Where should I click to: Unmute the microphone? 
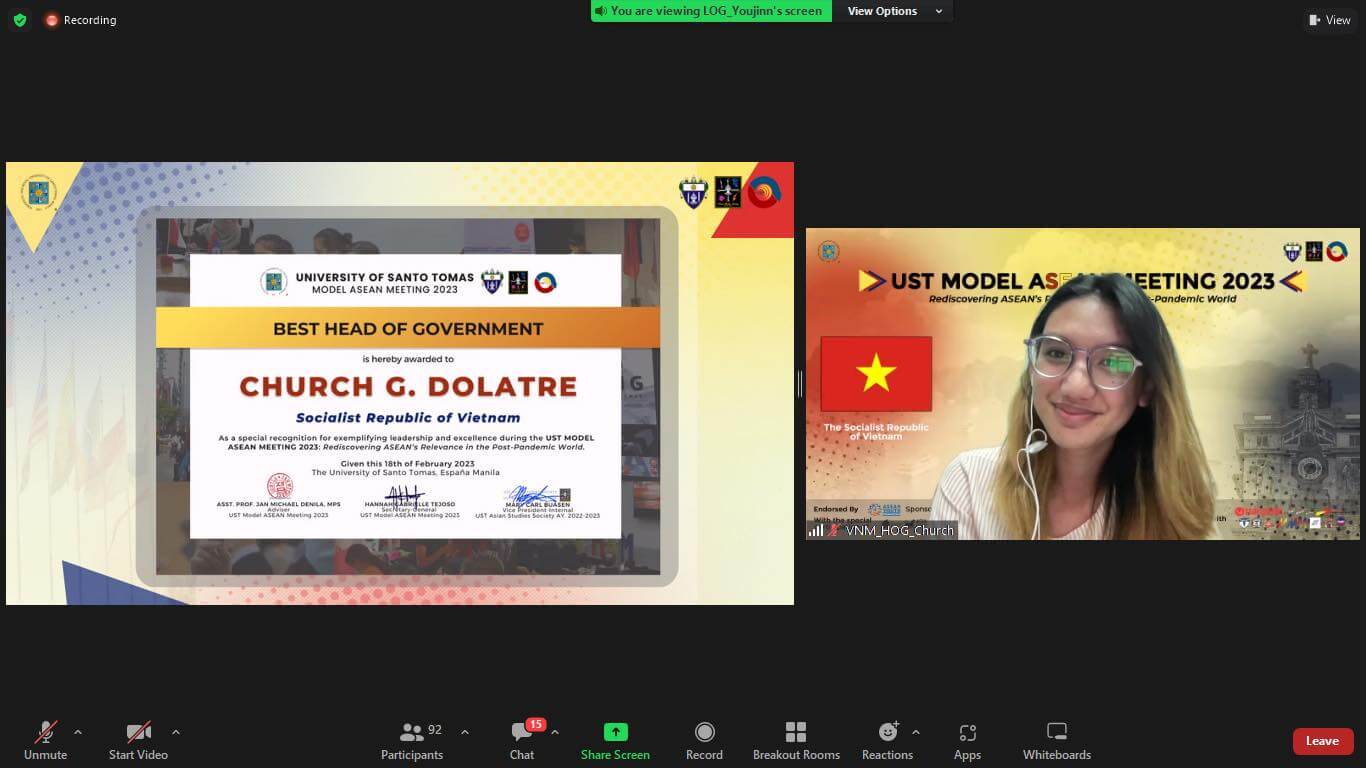[x=45, y=741]
